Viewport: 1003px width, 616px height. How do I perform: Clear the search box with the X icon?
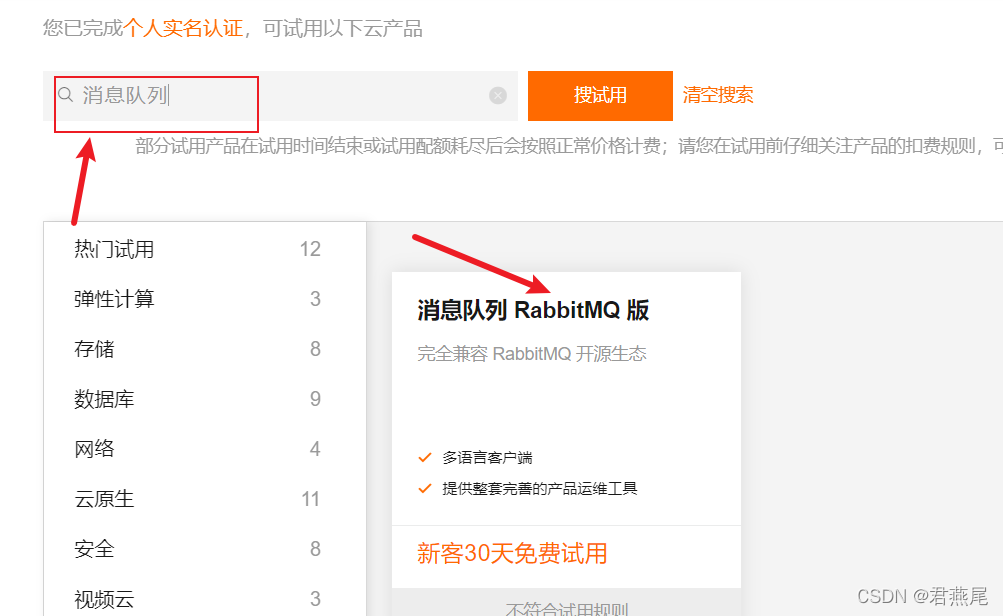point(498,95)
